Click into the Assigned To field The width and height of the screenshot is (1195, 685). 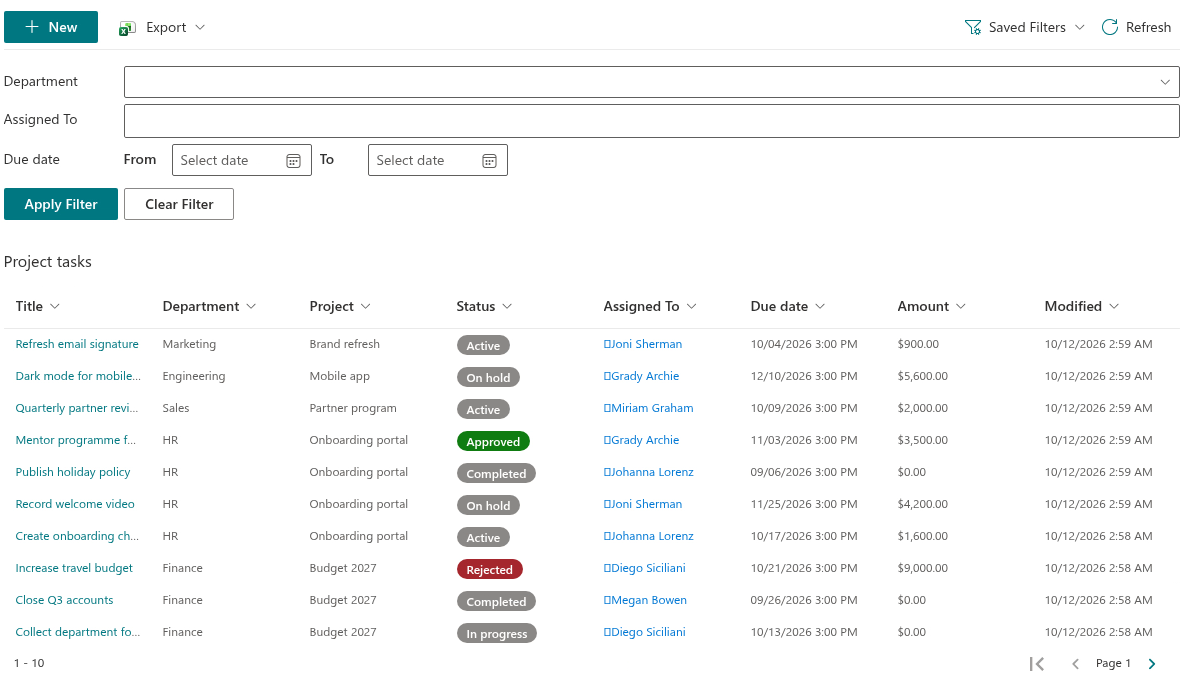coord(652,121)
